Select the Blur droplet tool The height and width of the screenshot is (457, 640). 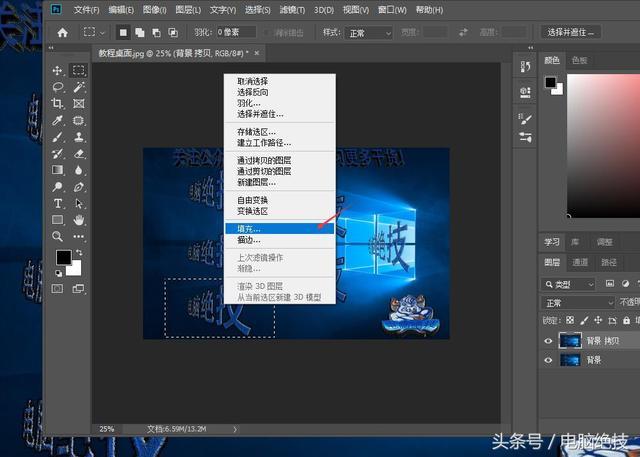(x=78, y=170)
